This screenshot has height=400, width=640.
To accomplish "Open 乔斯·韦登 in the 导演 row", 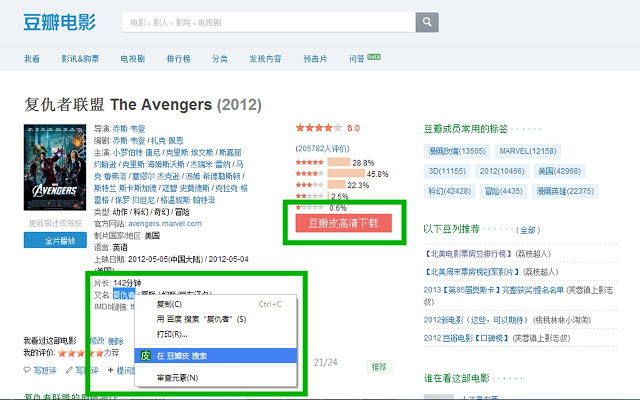I will [129, 129].
